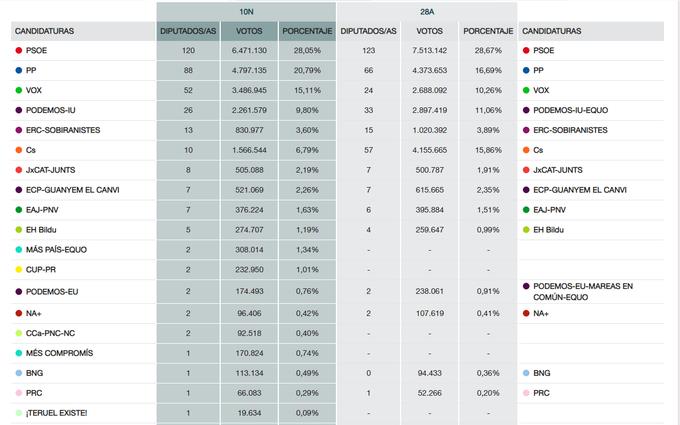
Task: Click PP 10N percentage 20,79%
Action: [307, 70]
